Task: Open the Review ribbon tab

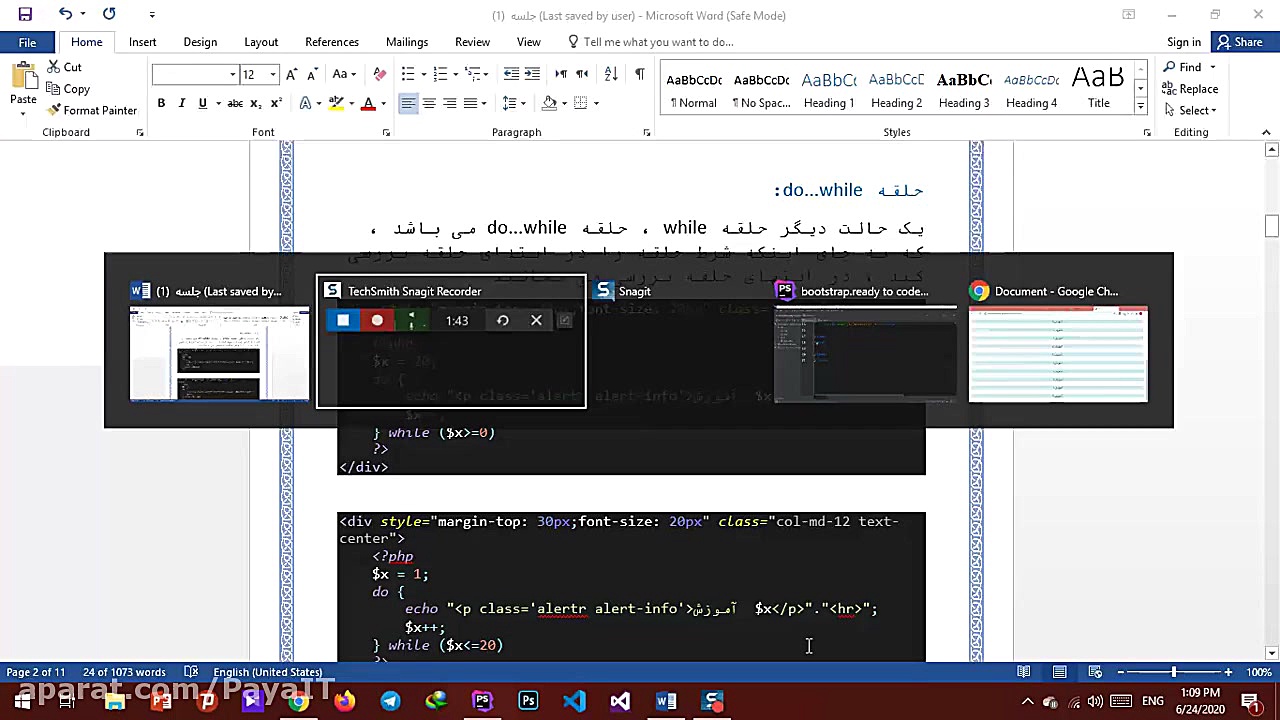Action: (x=472, y=42)
